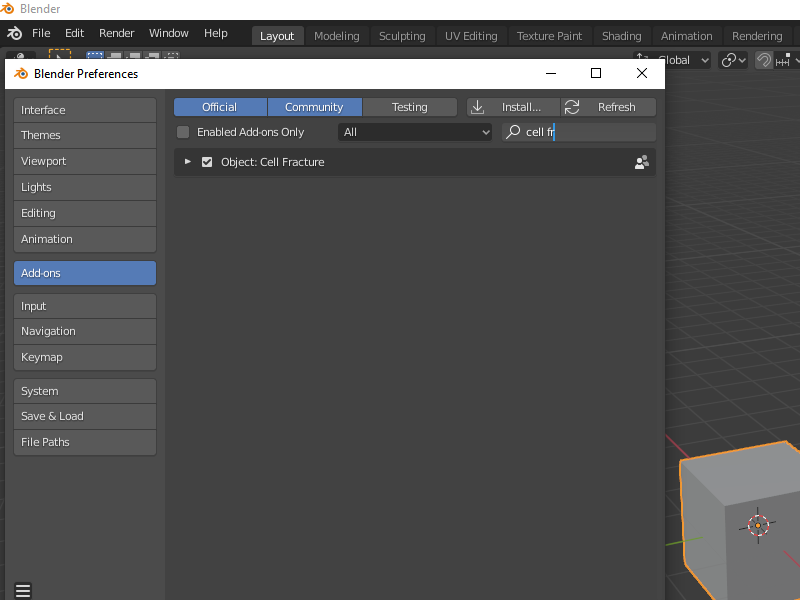Click the add-on search field containing 'cell fr'
This screenshot has height=600, width=800.
coord(579,132)
